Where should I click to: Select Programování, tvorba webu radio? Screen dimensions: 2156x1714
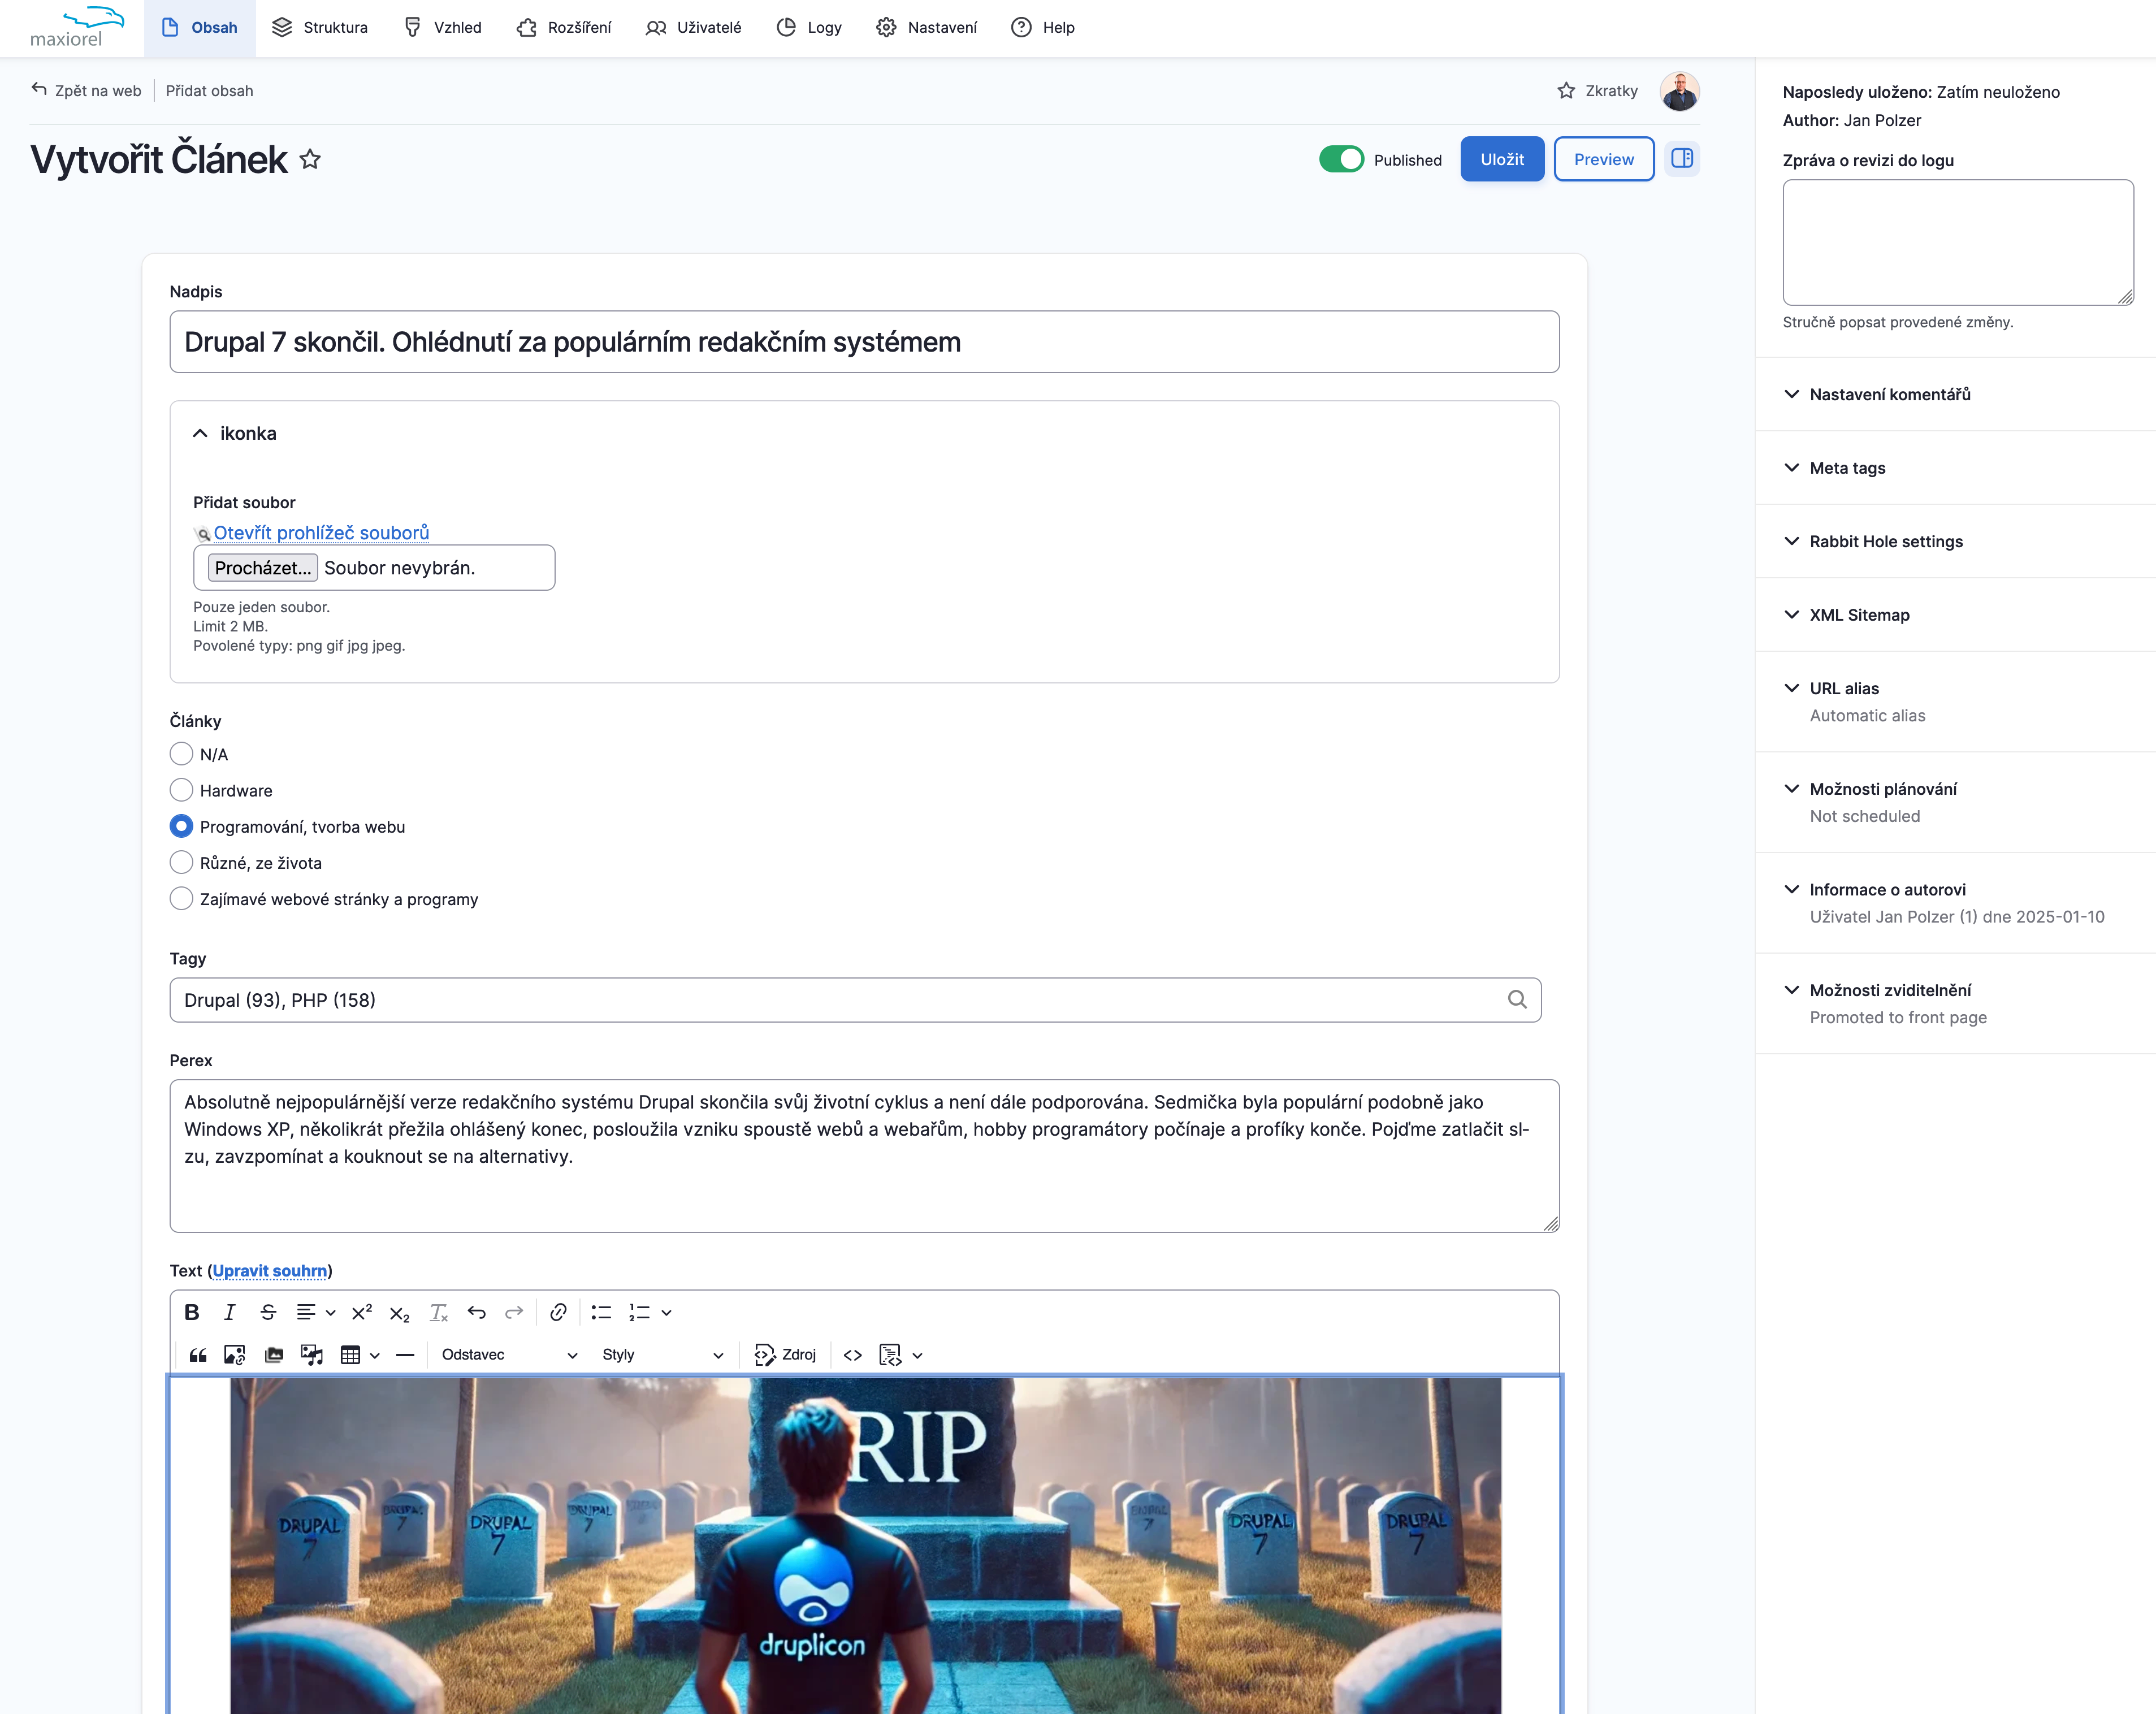(181, 826)
